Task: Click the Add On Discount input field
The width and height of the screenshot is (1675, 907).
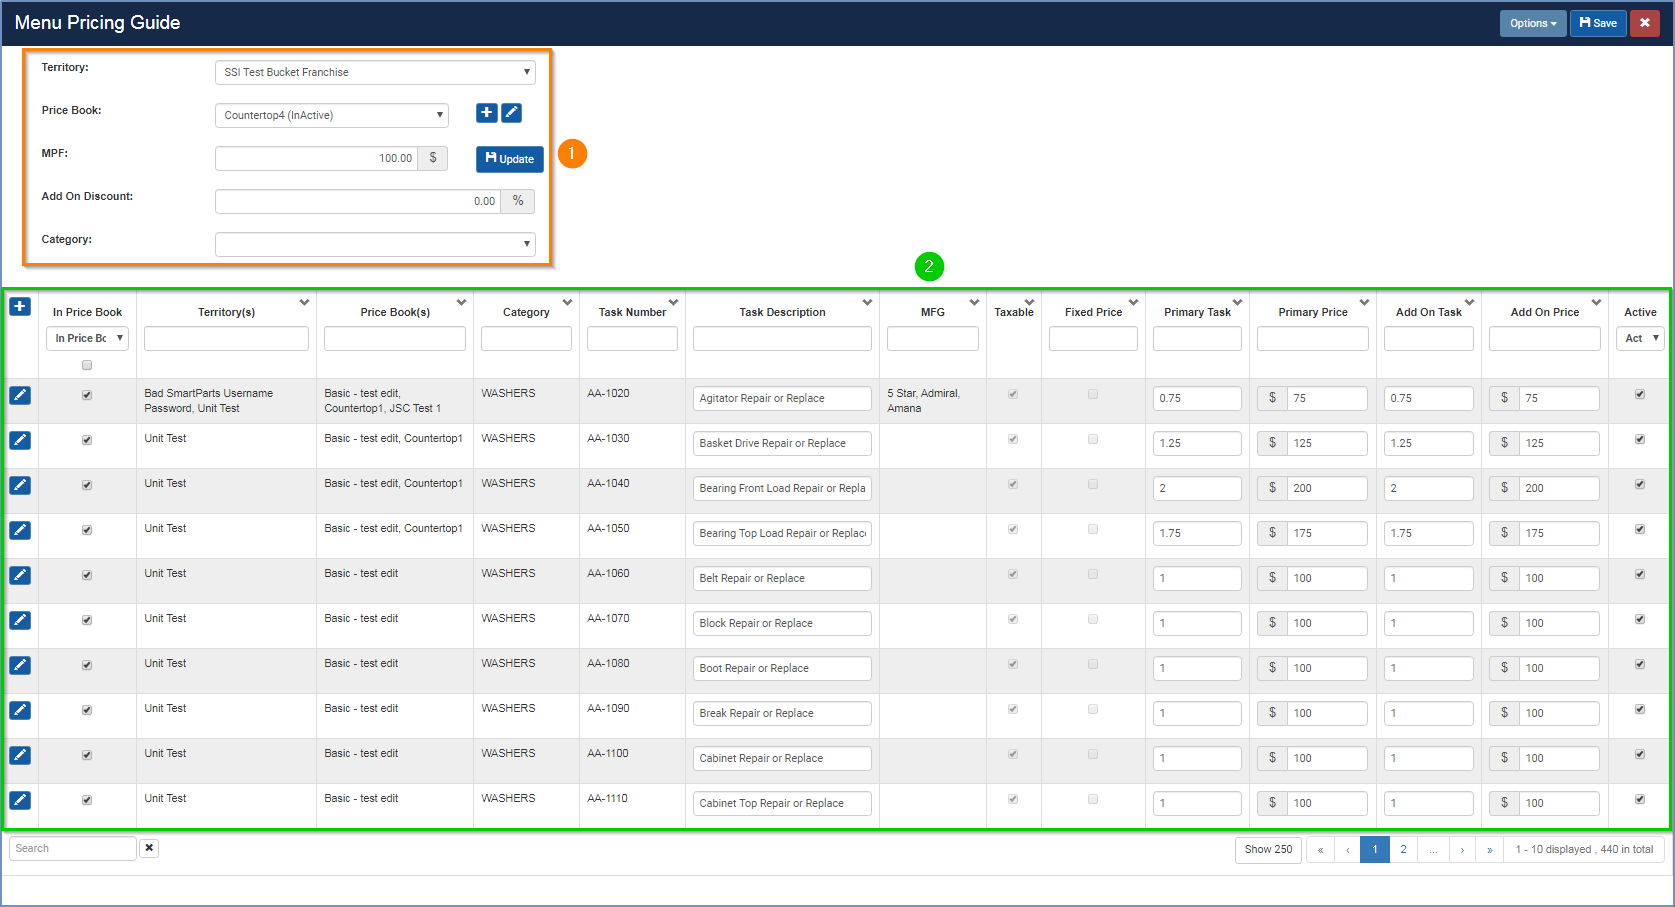Action: pos(358,201)
